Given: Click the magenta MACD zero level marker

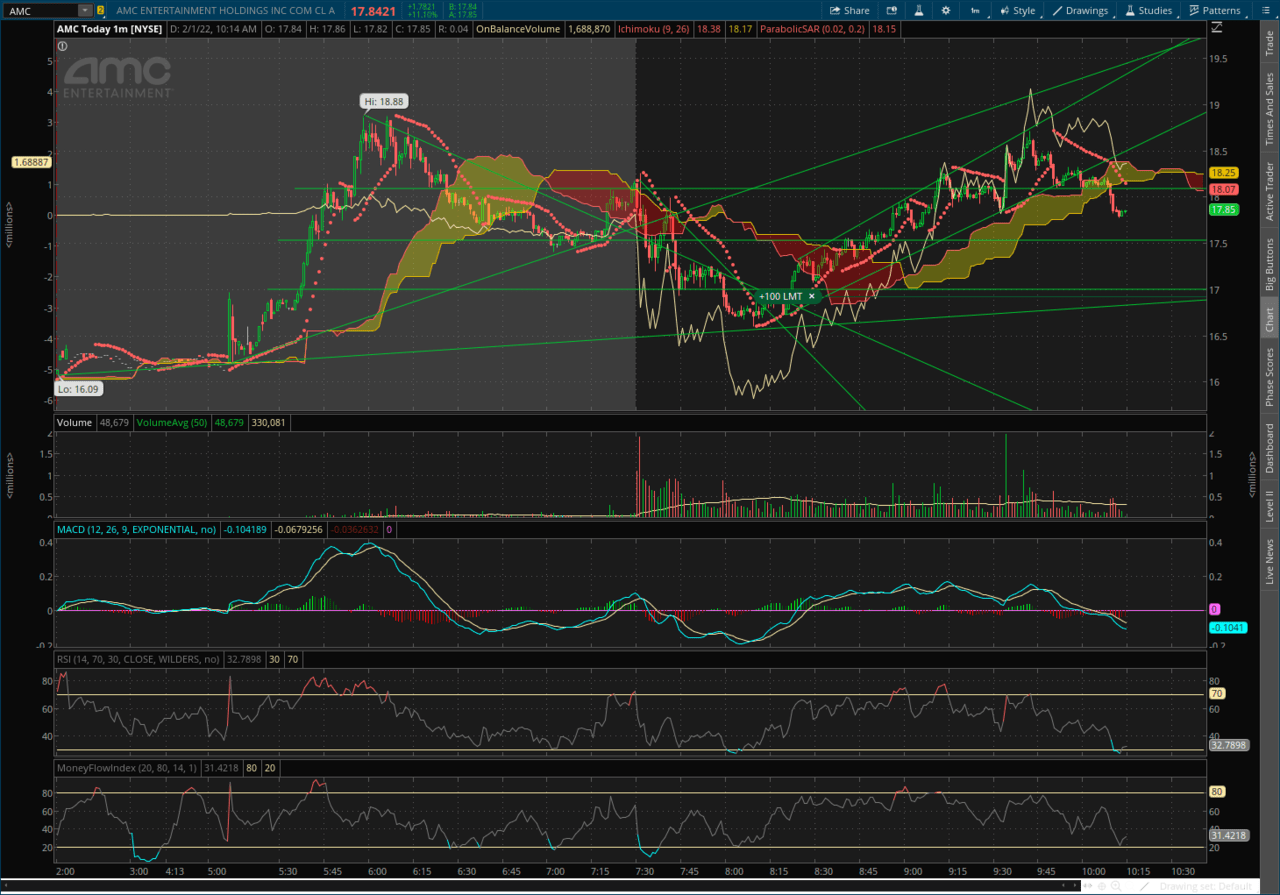Looking at the screenshot, I should click(1214, 609).
